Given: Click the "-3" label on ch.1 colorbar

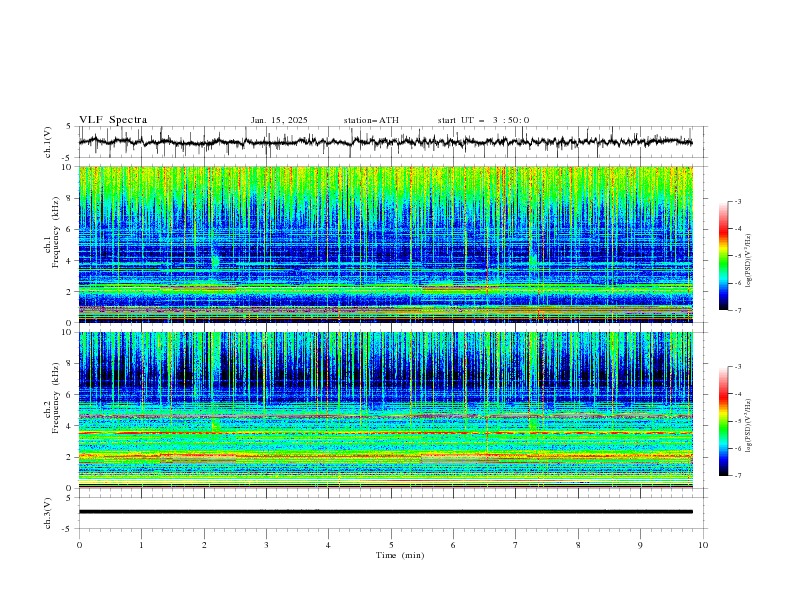Looking at the screenshot, I should 738,201.
